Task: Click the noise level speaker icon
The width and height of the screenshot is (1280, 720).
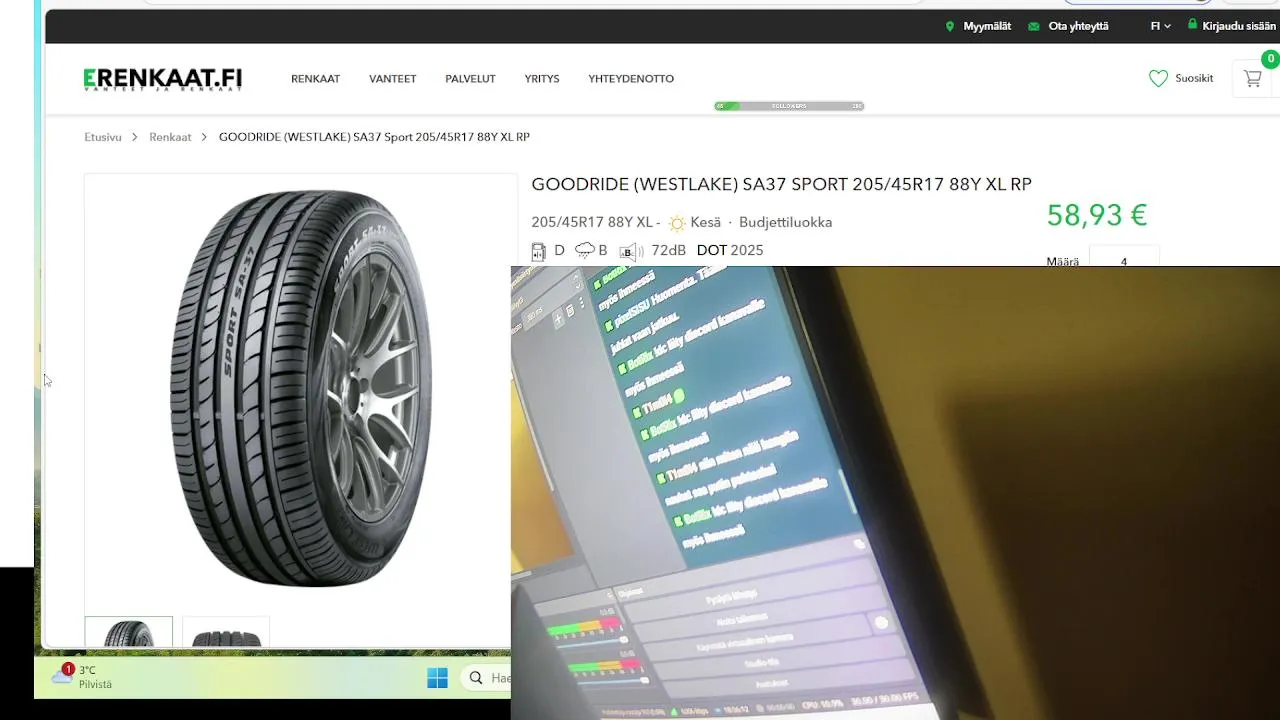Action: coord(629,251)
